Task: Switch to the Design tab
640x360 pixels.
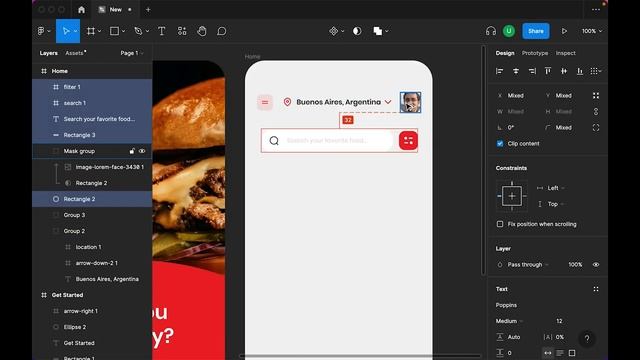Action: tap(505, 53)
